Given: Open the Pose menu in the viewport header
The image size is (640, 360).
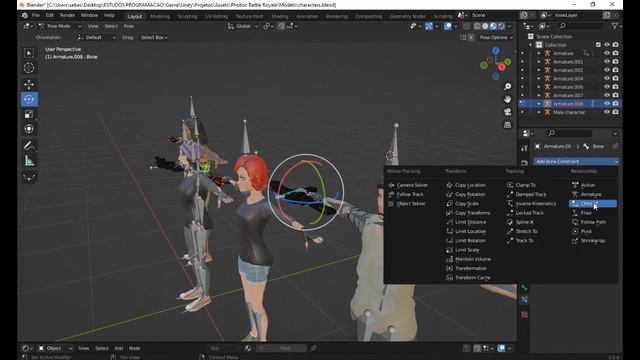Looking at the screenshot, I should tap(129, 26).
